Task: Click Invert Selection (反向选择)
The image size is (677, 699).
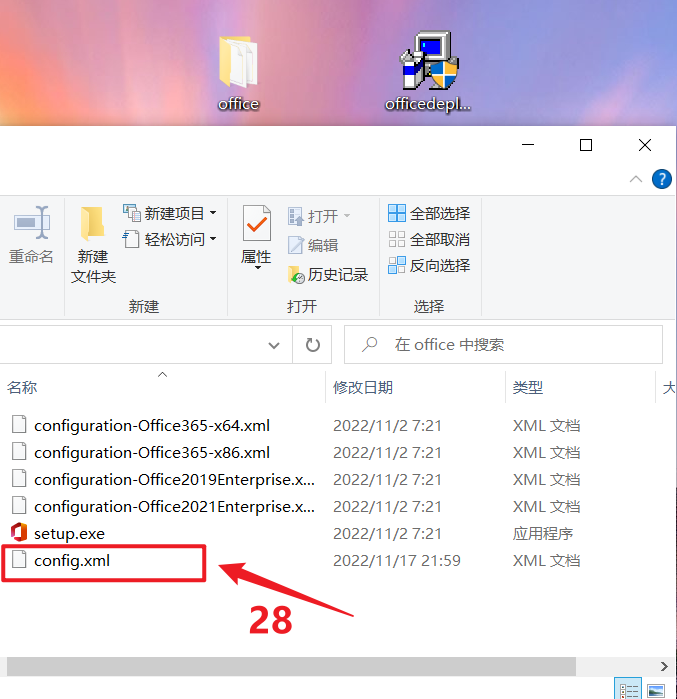Action: [x=429, y=265]
